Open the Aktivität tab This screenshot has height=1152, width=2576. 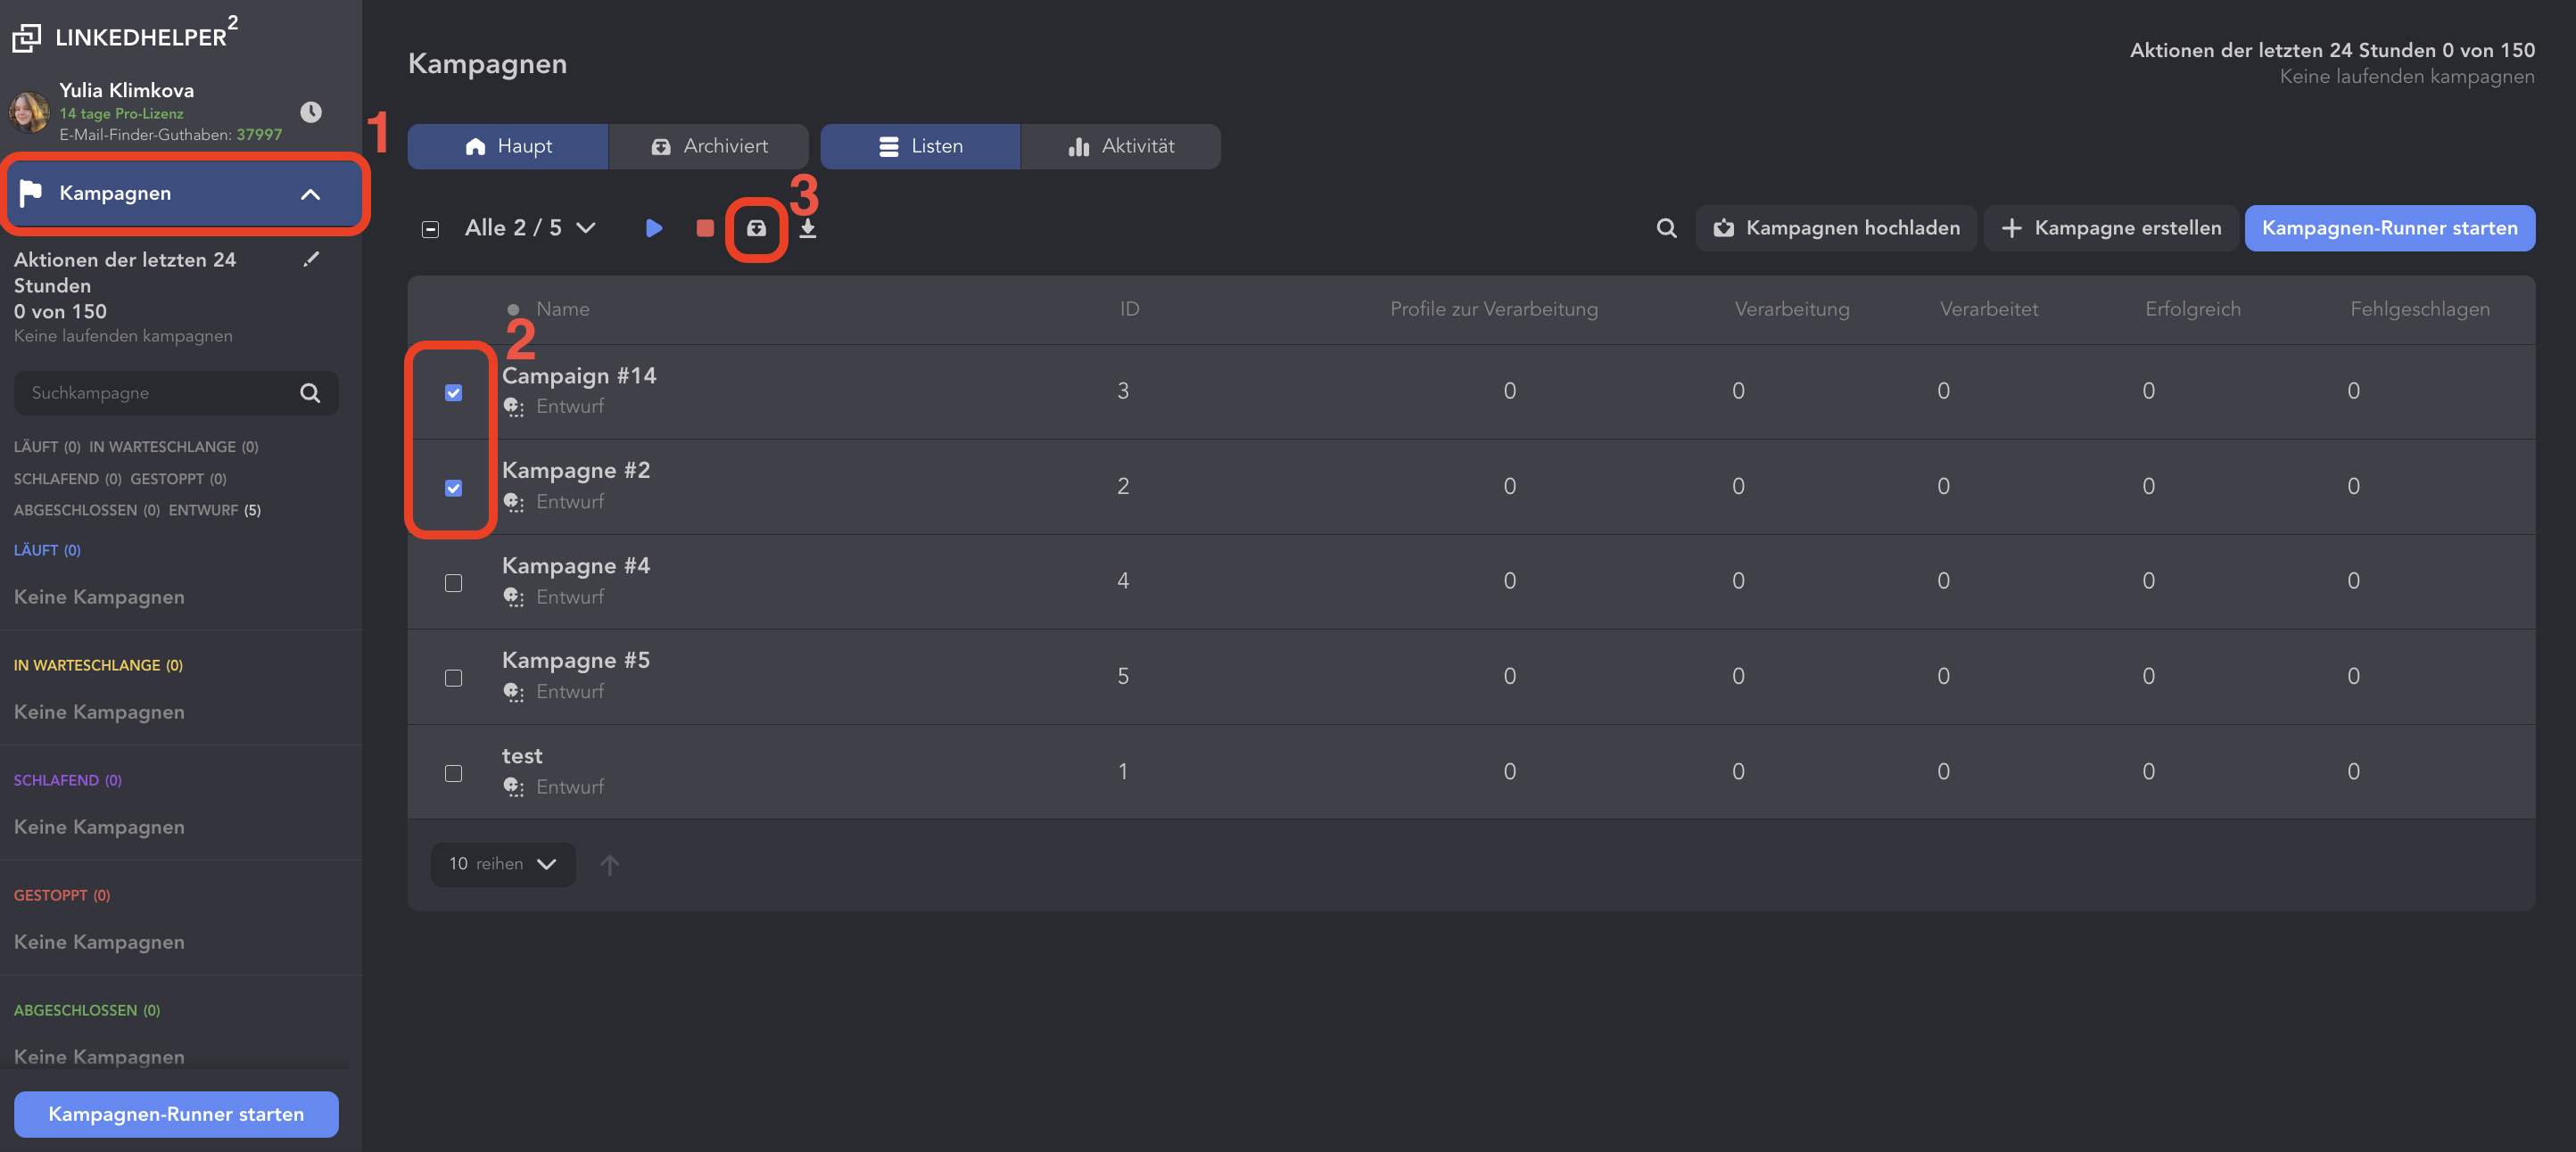[x=1120, y=146]
